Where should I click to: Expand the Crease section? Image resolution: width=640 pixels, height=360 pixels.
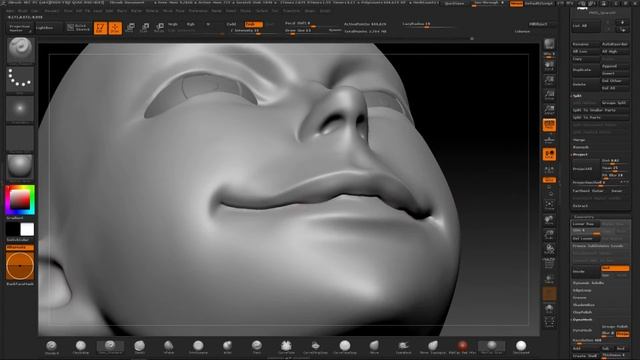click(x=580, y=298)
